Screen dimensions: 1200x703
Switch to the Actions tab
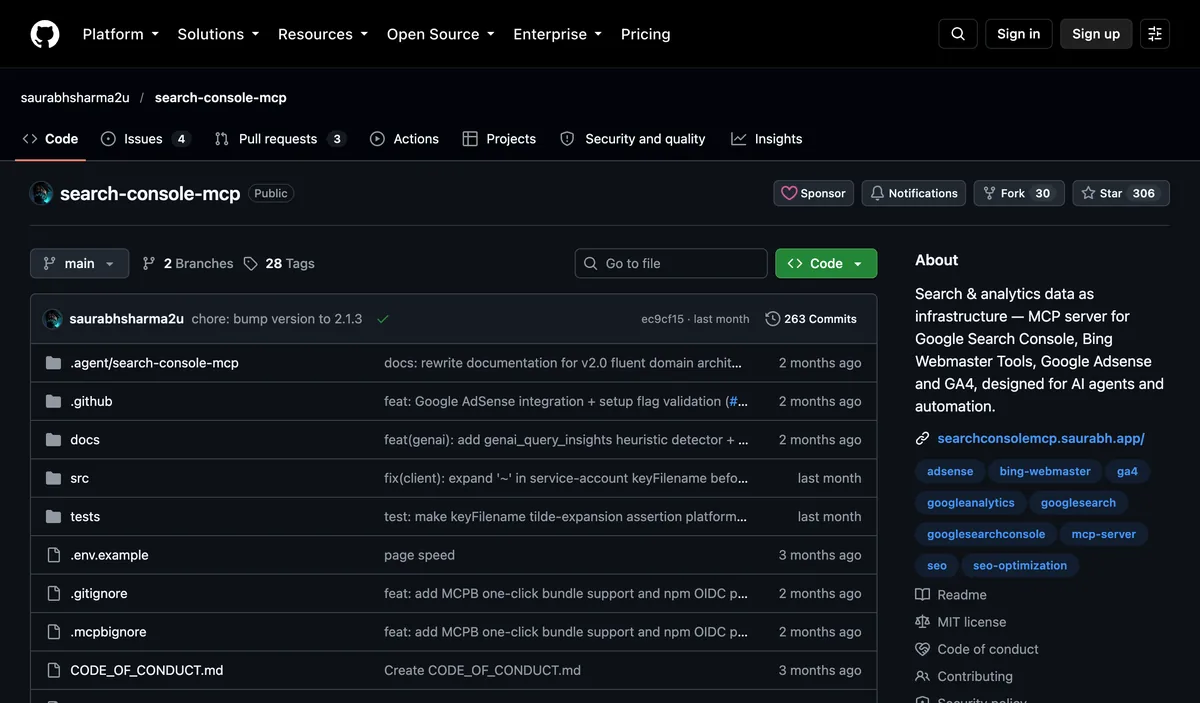point(404,139)
